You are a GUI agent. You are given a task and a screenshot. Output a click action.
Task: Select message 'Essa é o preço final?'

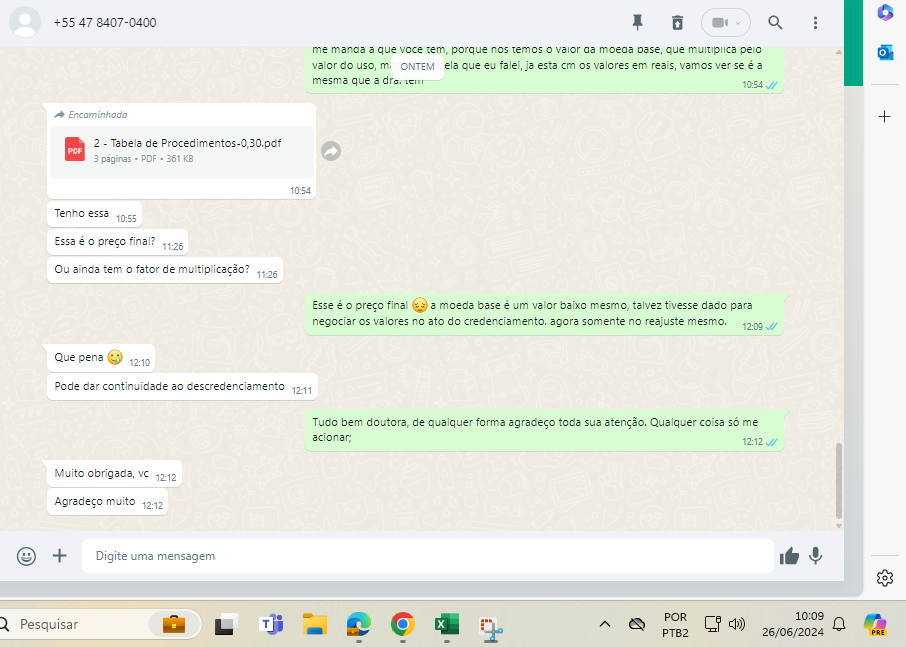(x=117, y=243)
